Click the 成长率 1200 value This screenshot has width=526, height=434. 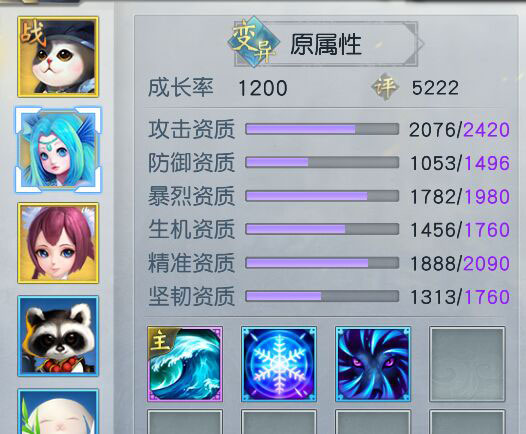coord(263,88)
